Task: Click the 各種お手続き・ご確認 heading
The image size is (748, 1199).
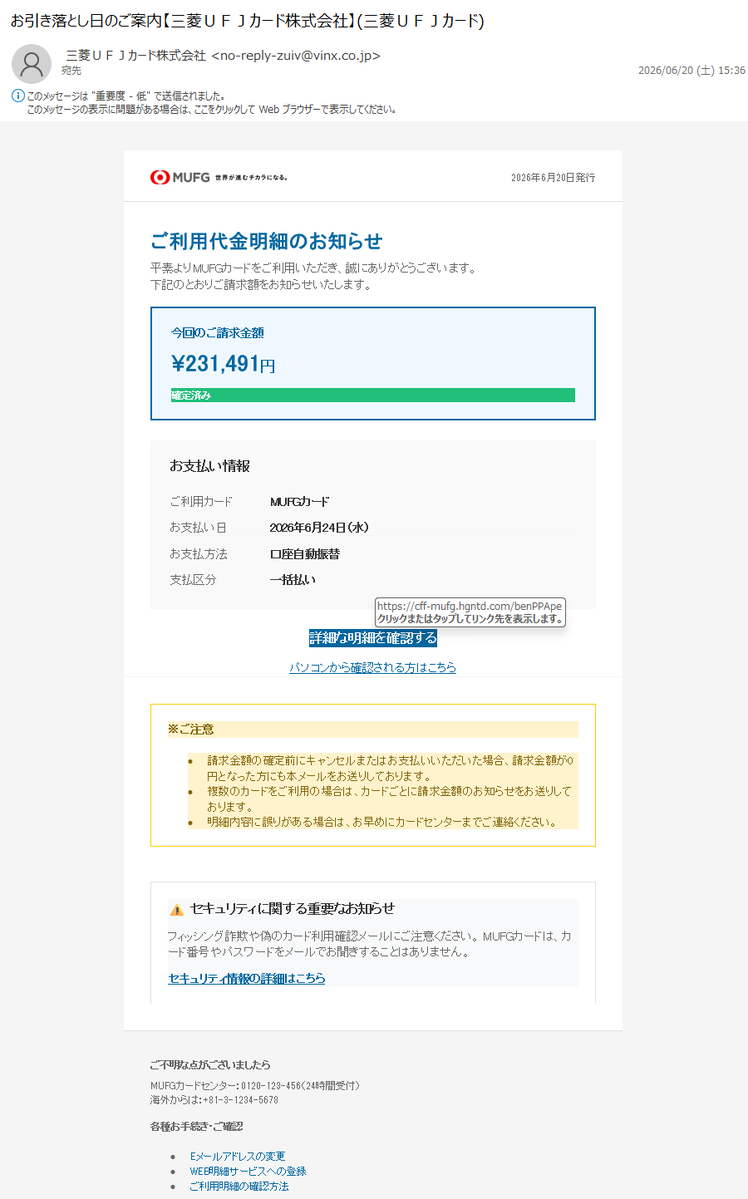Action: point(197,1126)
